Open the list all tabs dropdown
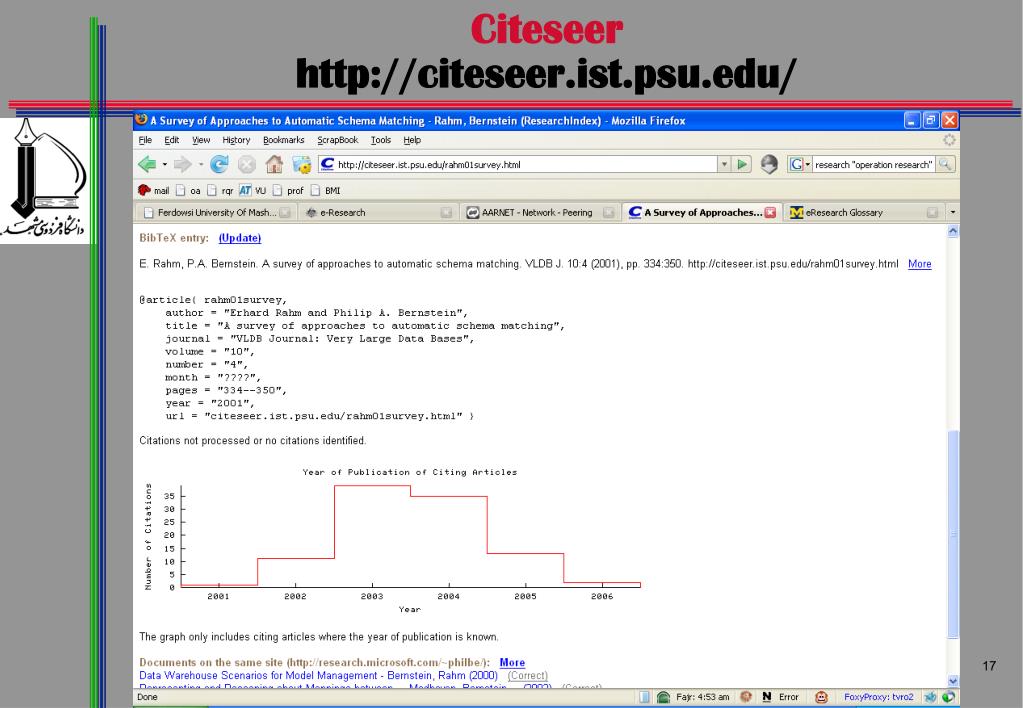Viewport: 1023px width, 708px height. point(953,212)
